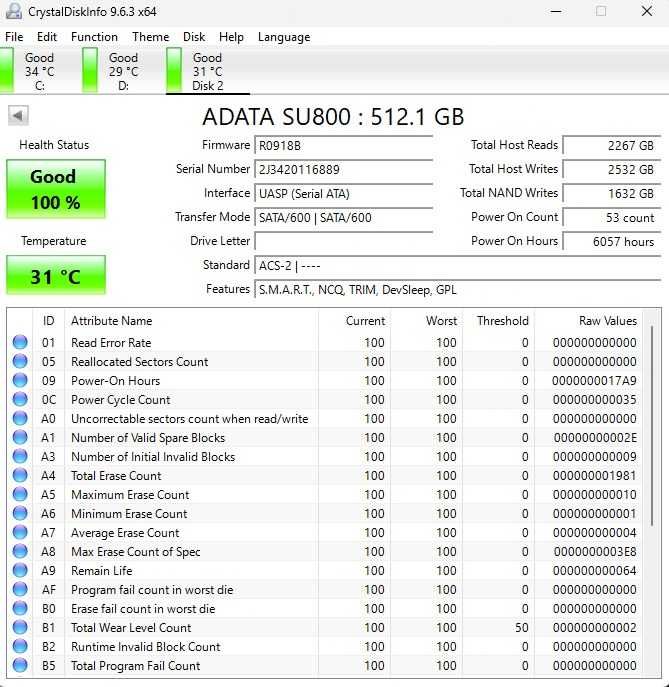Open the Disk menu
The height and width of the screenshot is (687, 669).
[x=194, y=37]
